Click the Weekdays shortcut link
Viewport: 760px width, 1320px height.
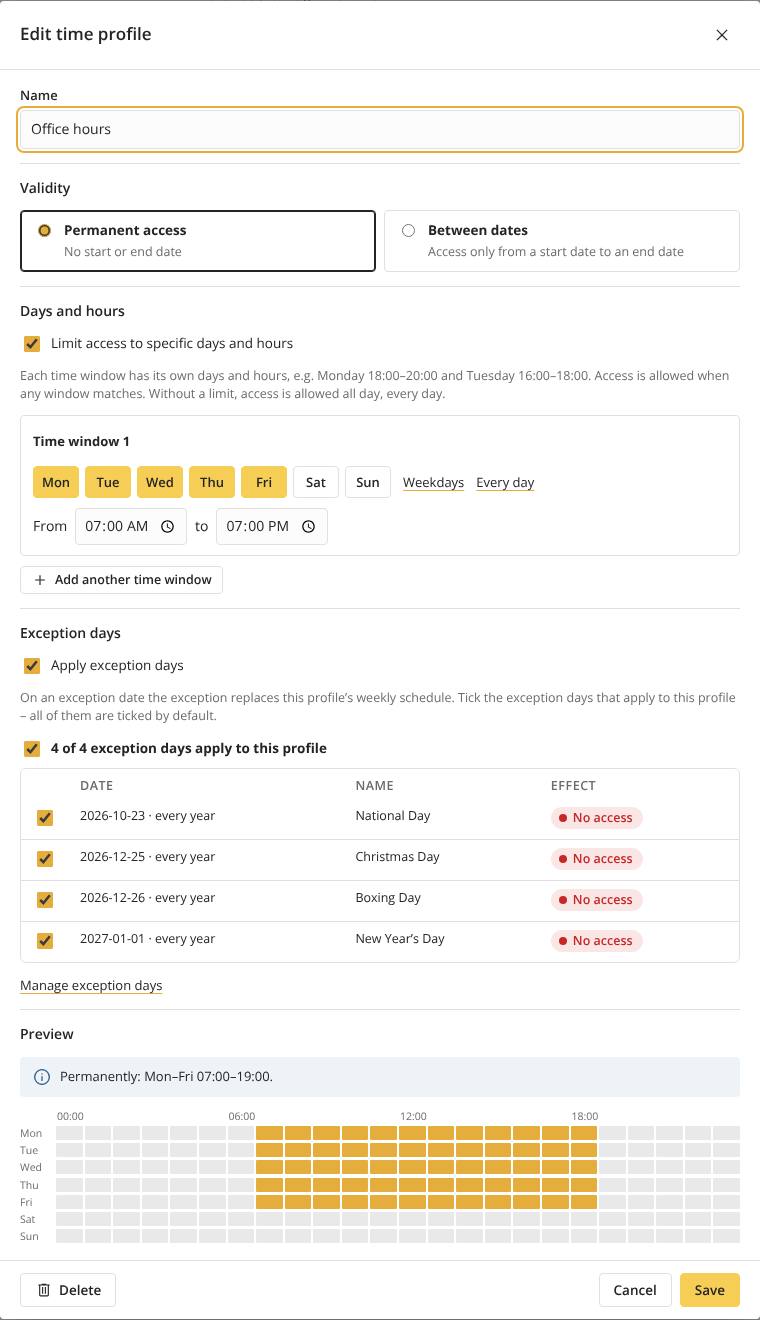pos(433,483)
